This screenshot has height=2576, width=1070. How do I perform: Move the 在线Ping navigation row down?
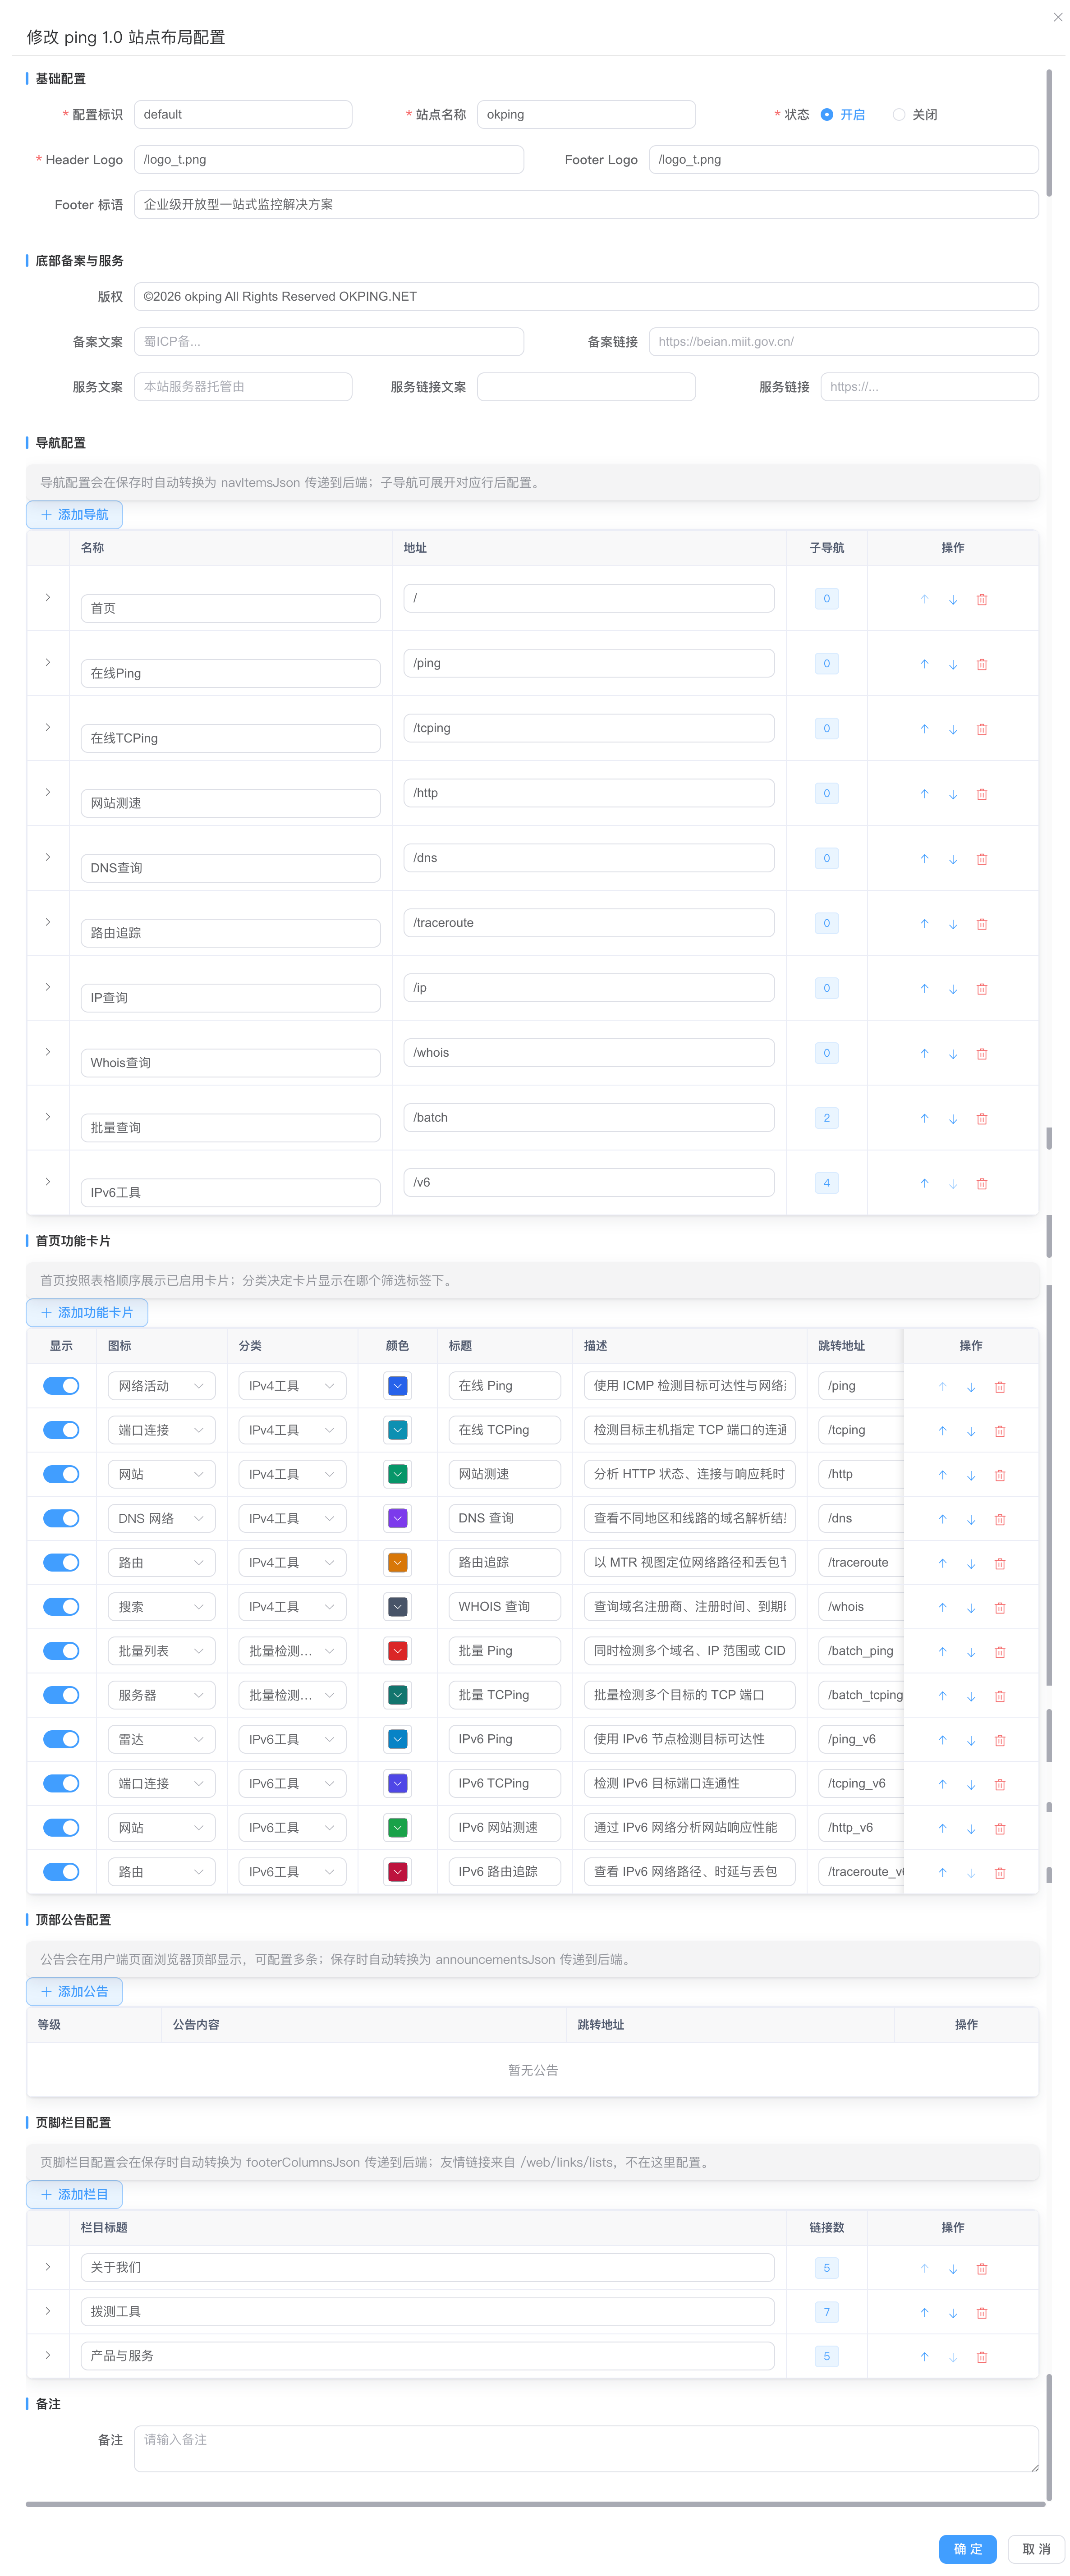point(953,665)
